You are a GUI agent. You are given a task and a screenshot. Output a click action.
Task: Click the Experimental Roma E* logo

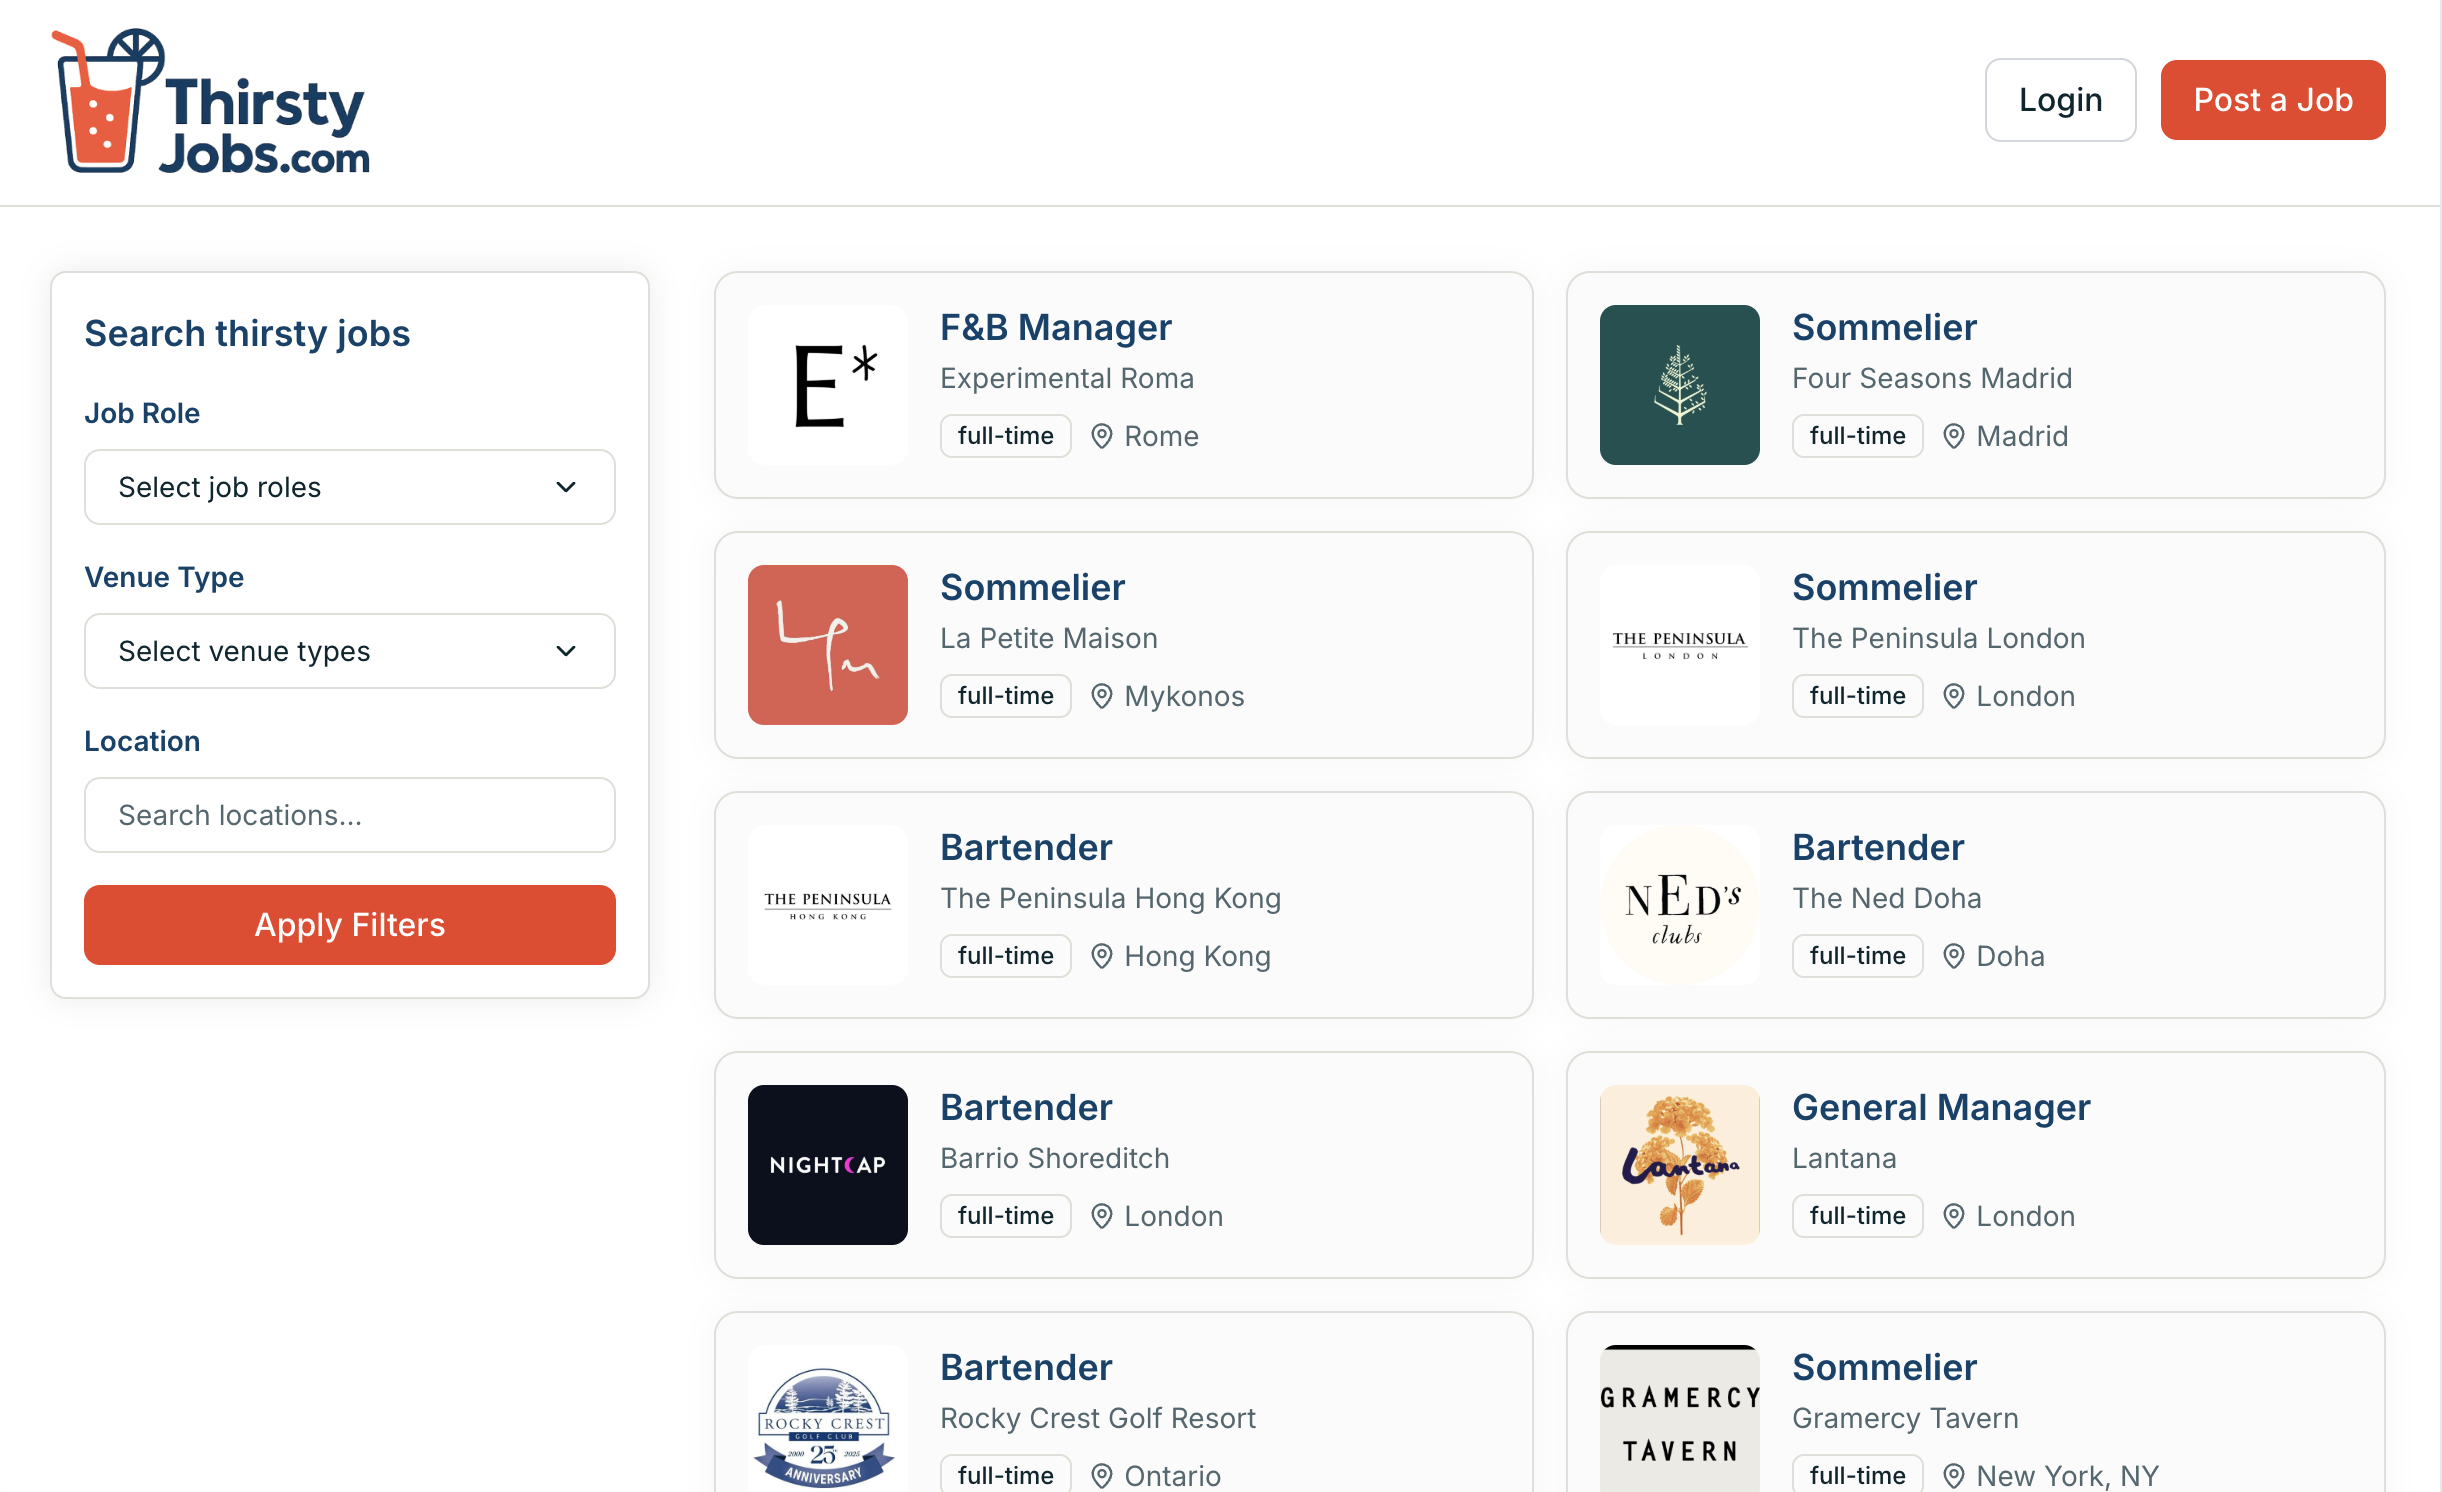827,385
